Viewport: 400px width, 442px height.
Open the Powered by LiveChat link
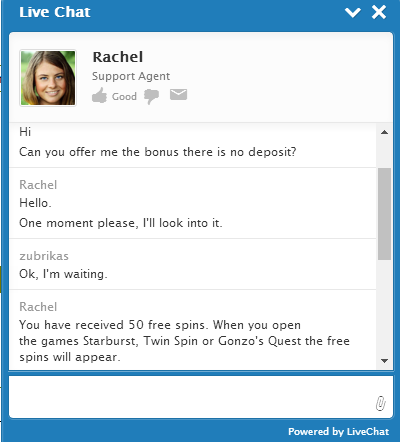[x=338, y=432]
